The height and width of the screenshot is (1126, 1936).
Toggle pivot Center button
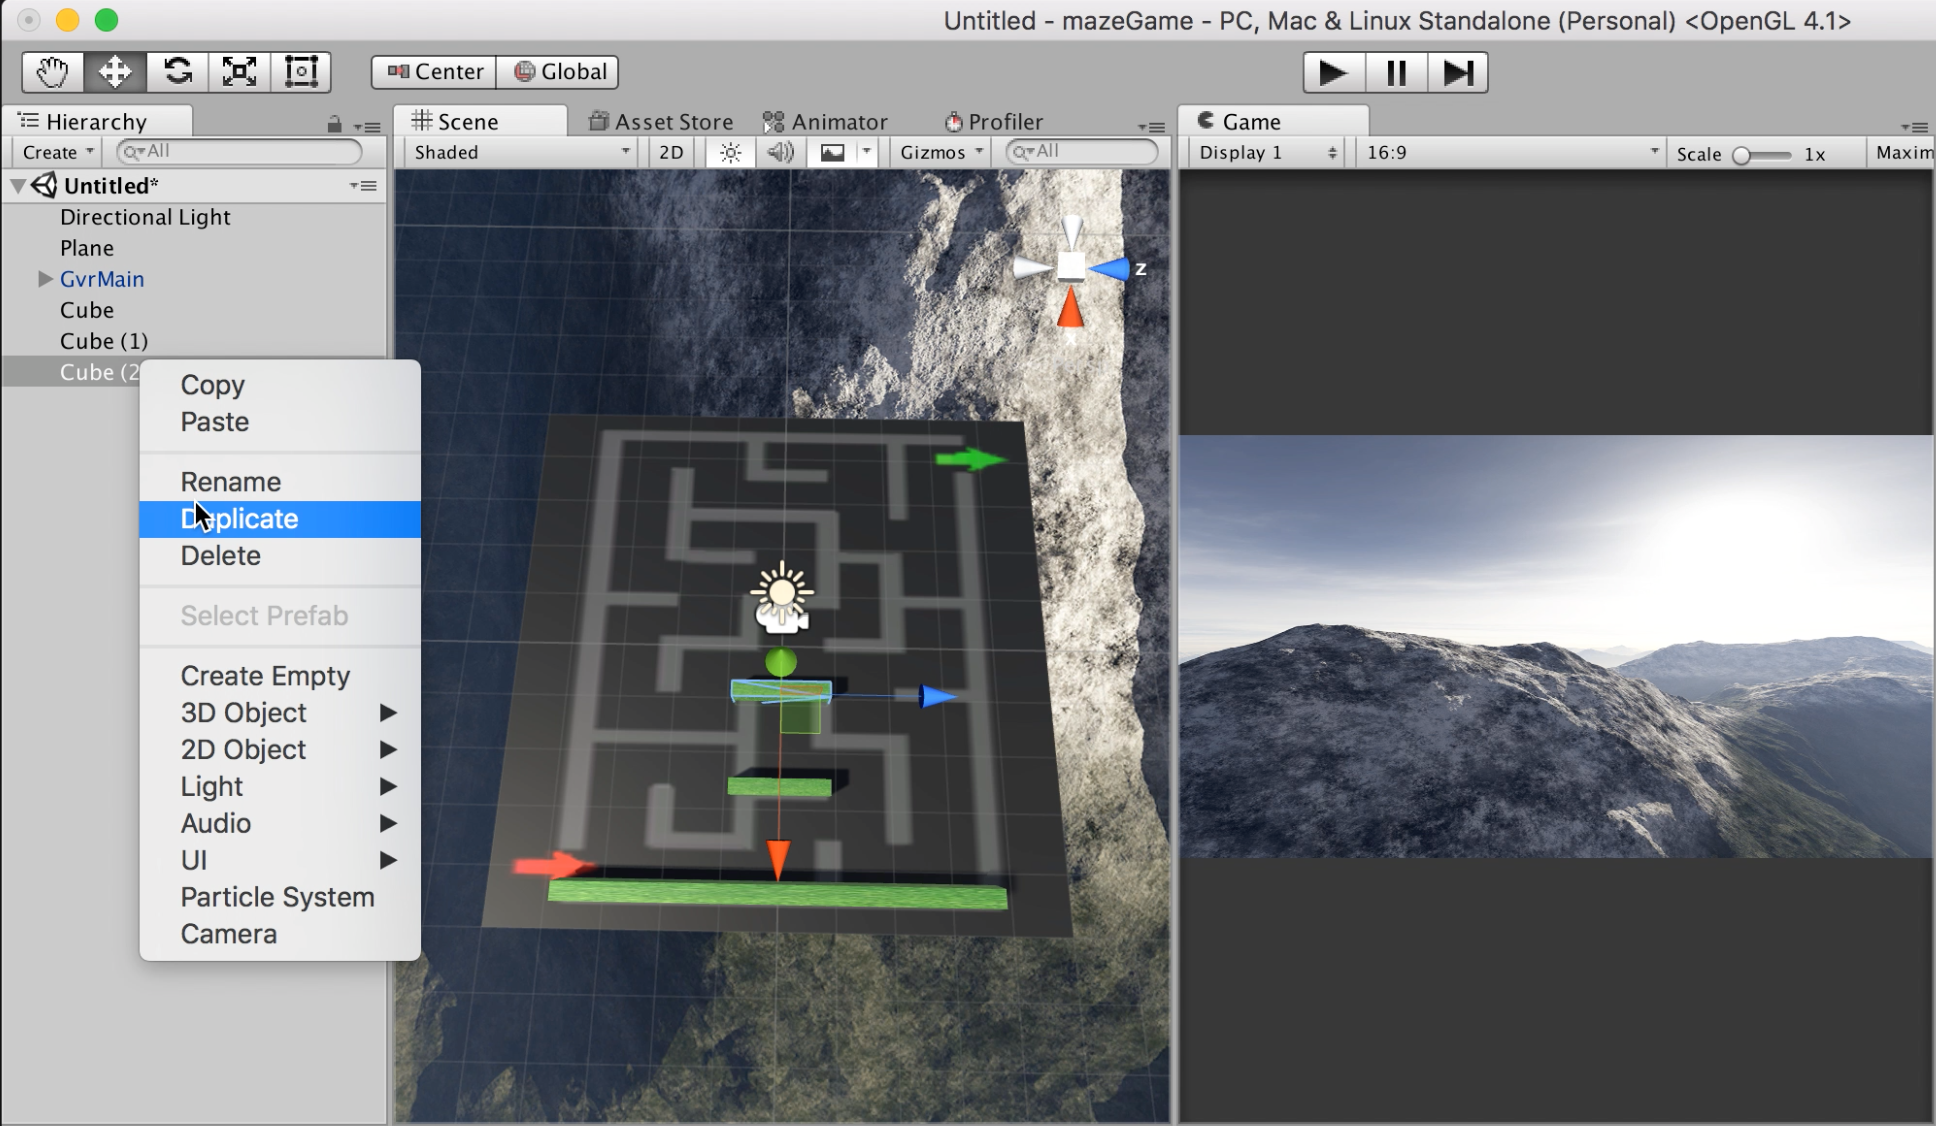435,72
